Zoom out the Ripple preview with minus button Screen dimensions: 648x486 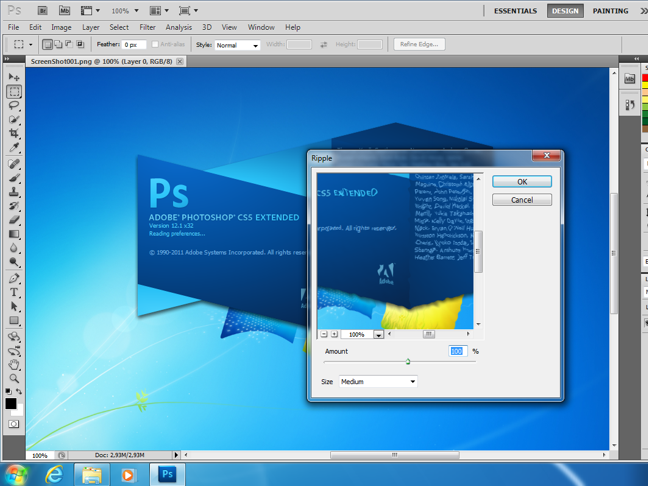click(324, 335)
